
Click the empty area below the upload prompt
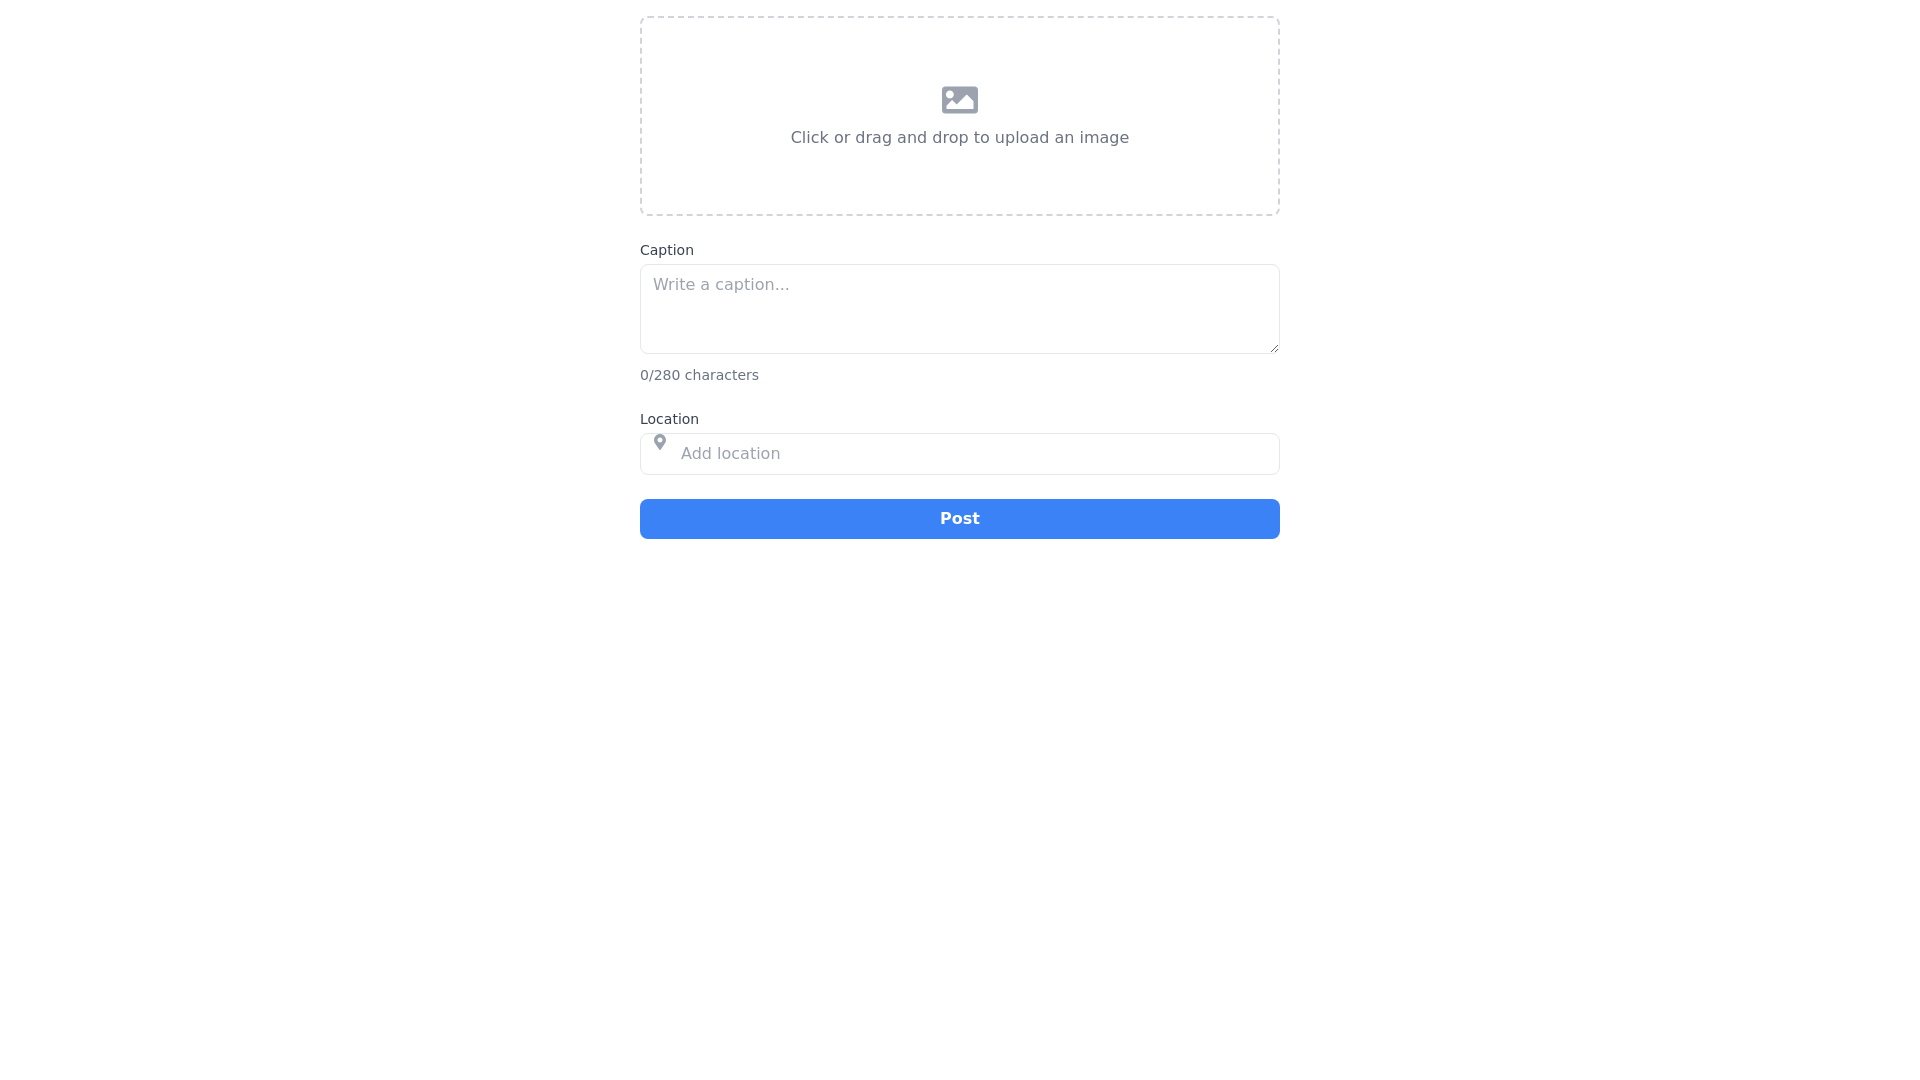click(959, 185)
